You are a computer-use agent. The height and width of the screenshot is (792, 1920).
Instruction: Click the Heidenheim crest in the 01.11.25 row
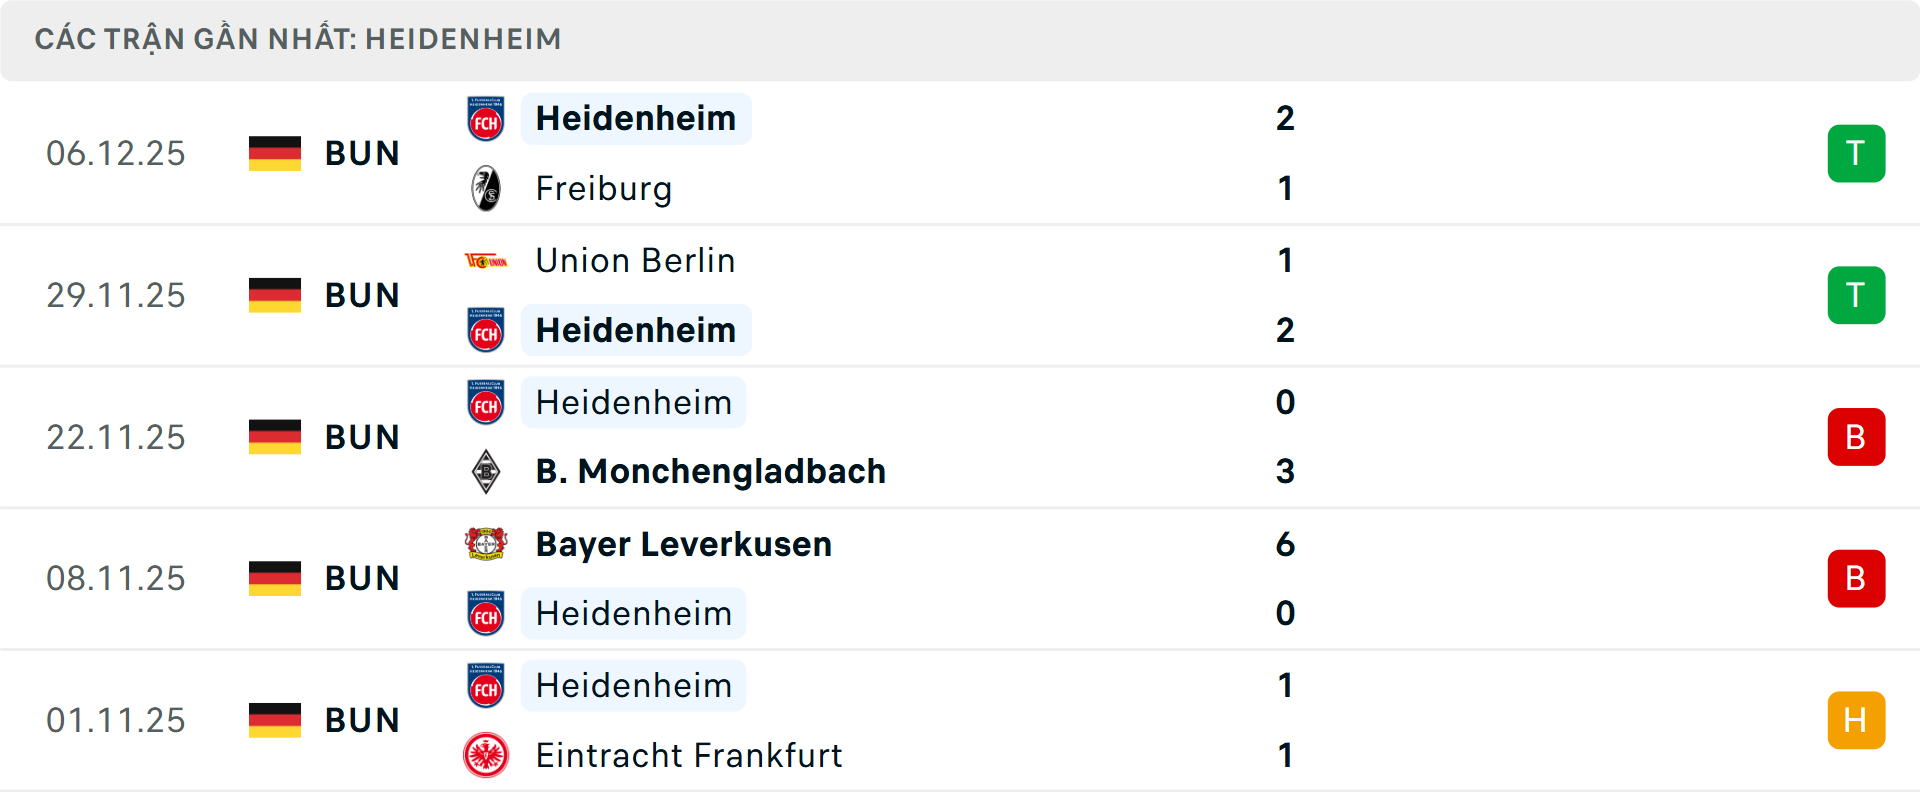[x=486, y=685]
